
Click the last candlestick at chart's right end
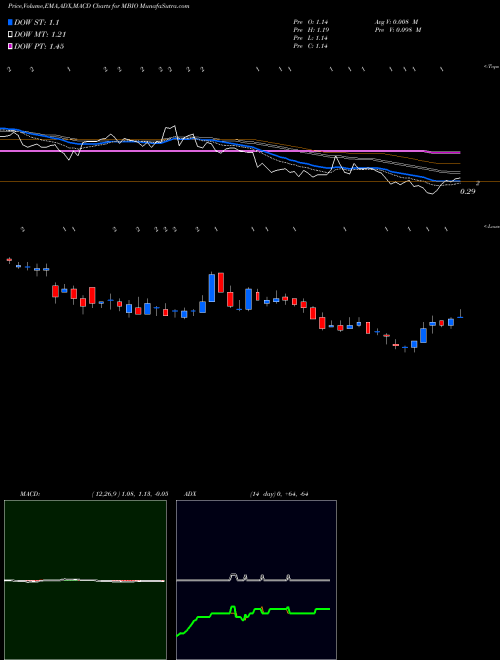[460, 315]
